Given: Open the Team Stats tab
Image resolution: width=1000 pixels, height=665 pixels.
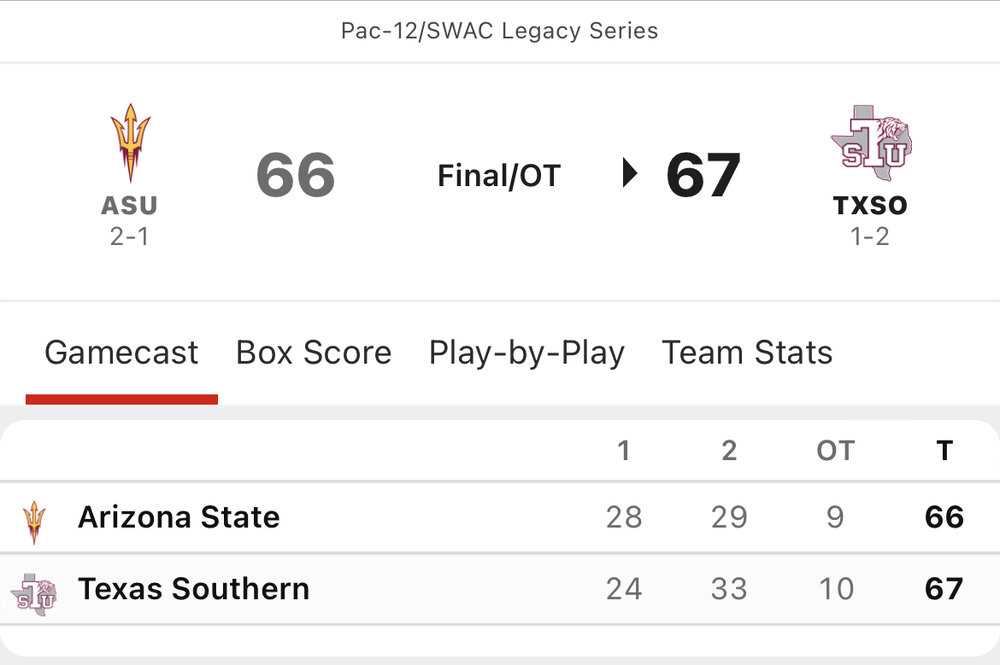Looking at the screenshot, I should click(747, 353).
